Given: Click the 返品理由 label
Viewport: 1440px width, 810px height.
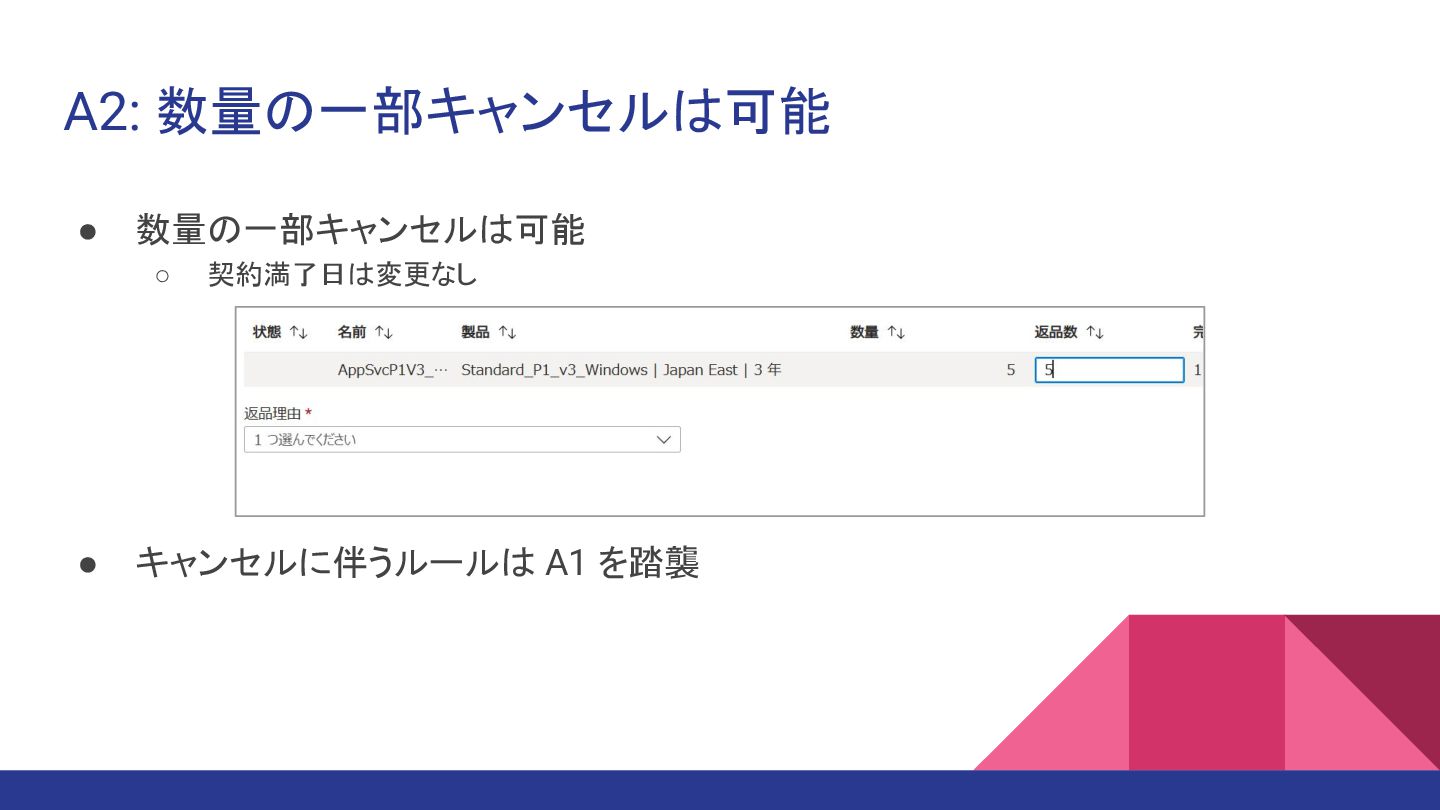Looking at the screenshot, I should point(273,413).
